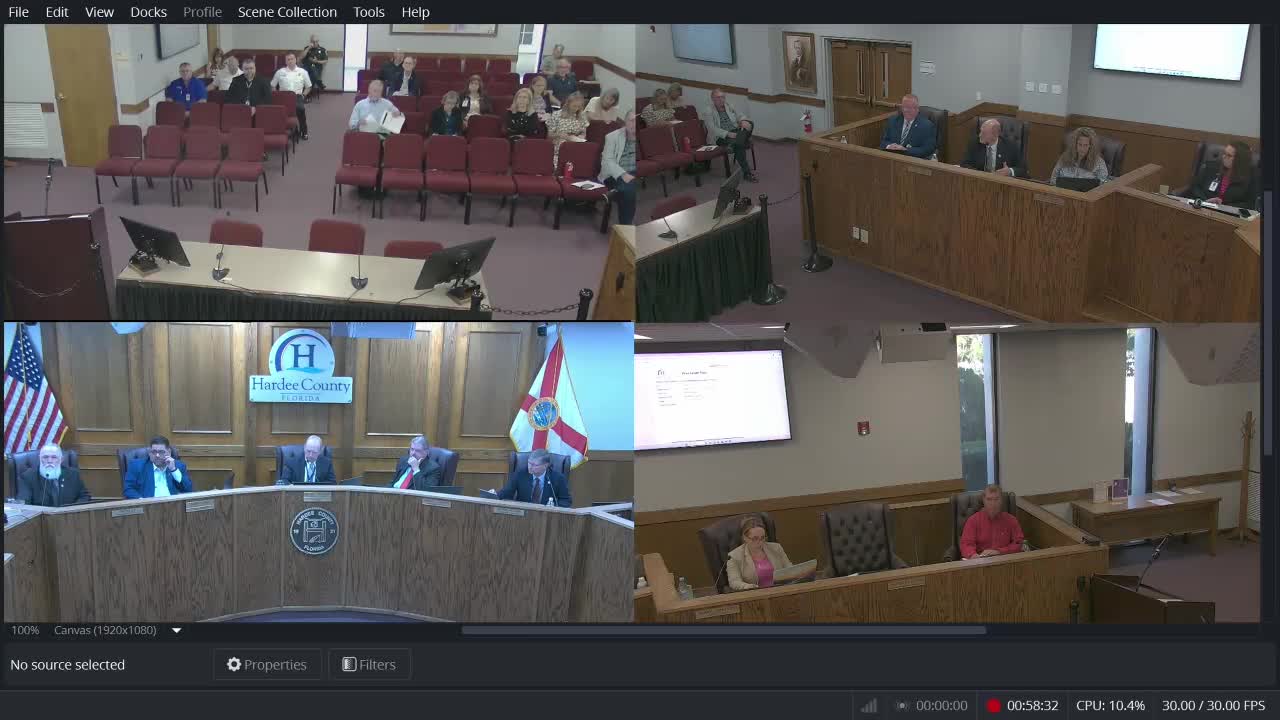
Task: Click the 00:00:00 streaming timer
Action: (x=942, y=705)
